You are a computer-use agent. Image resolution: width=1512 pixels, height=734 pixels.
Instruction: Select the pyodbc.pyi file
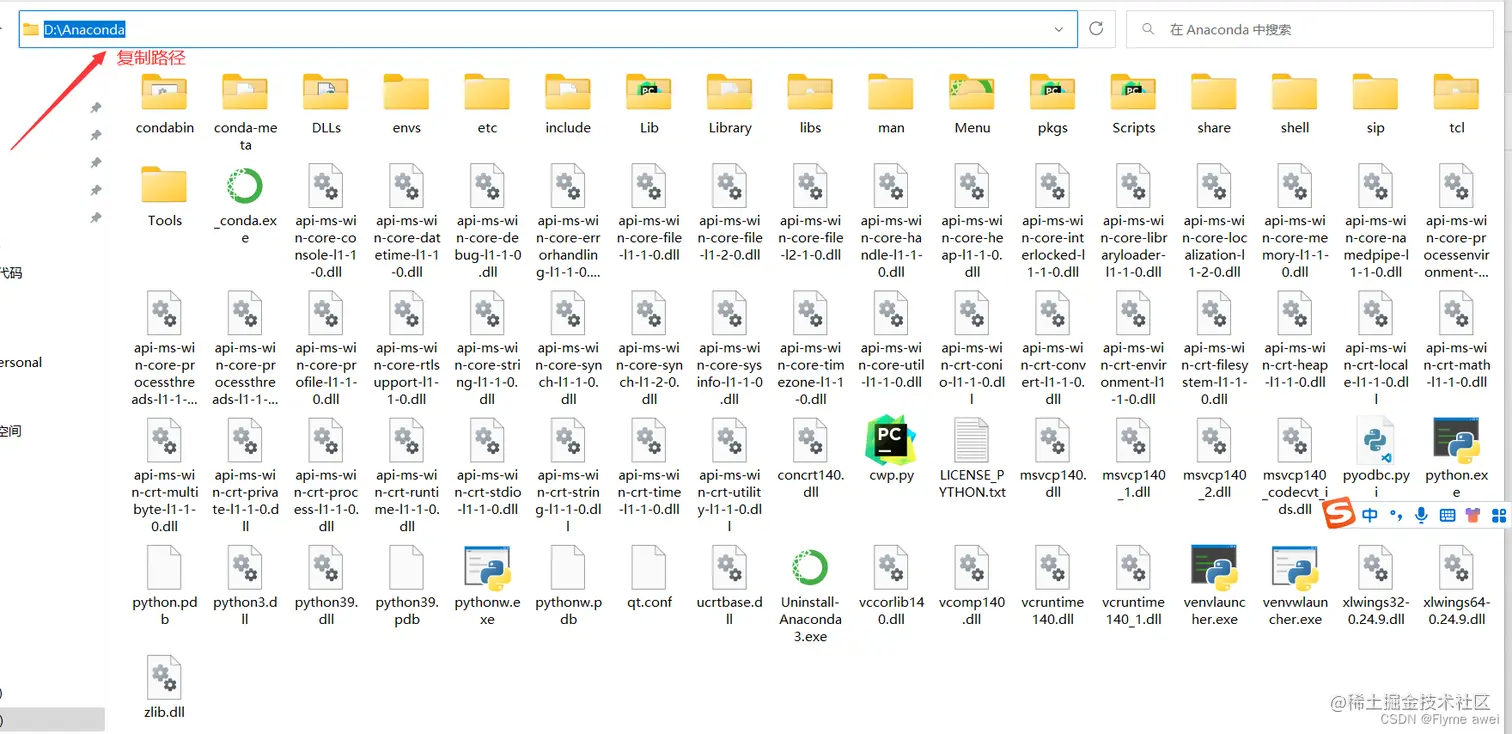tap(1376, 459)
